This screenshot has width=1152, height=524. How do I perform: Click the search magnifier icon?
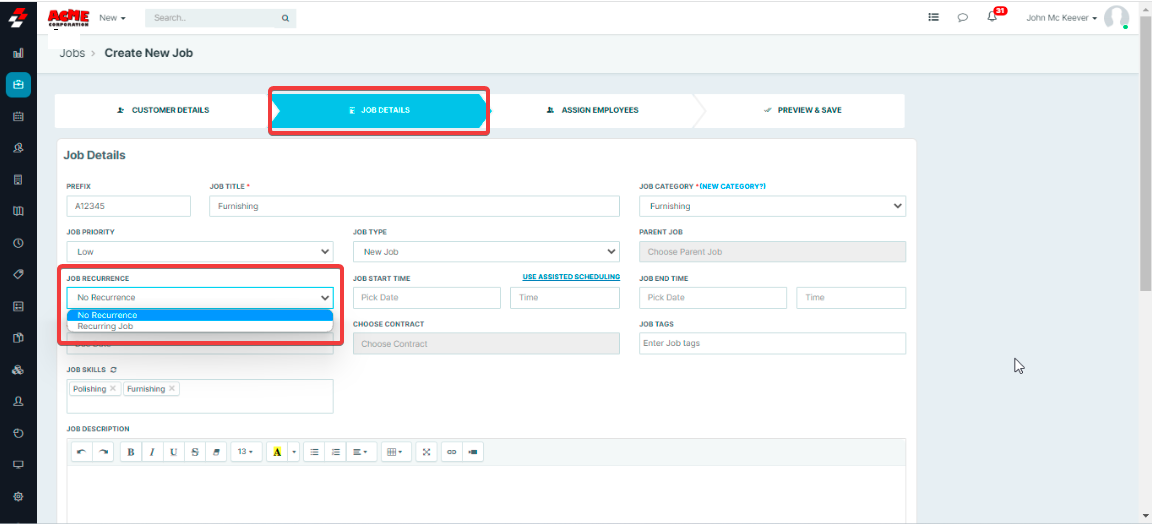click(x=285, y=18)
